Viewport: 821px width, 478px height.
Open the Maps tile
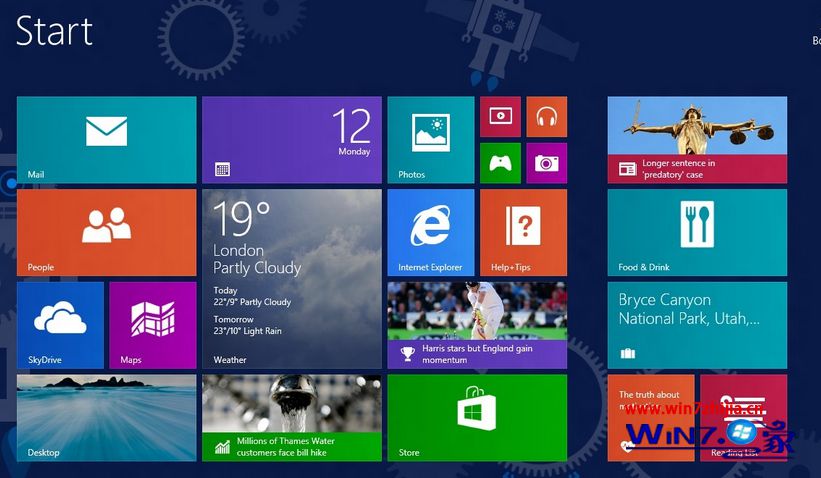coord(153,325)
